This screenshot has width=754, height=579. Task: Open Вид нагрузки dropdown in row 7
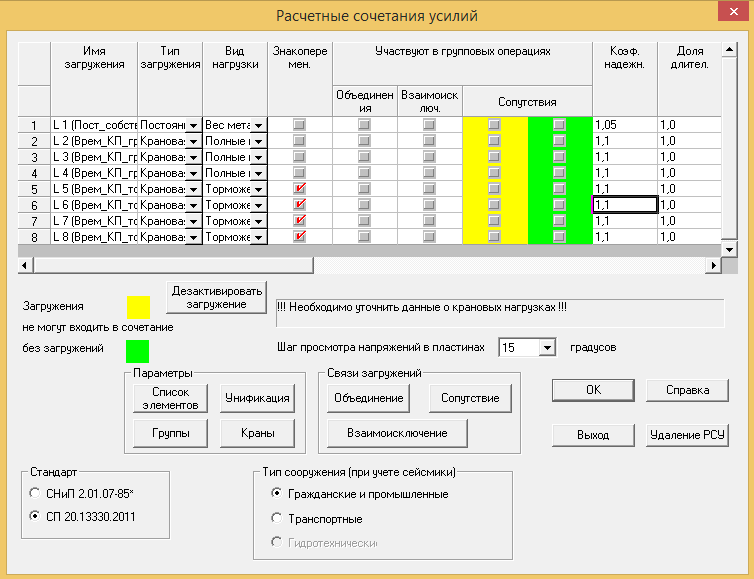(x=258, y=221)
